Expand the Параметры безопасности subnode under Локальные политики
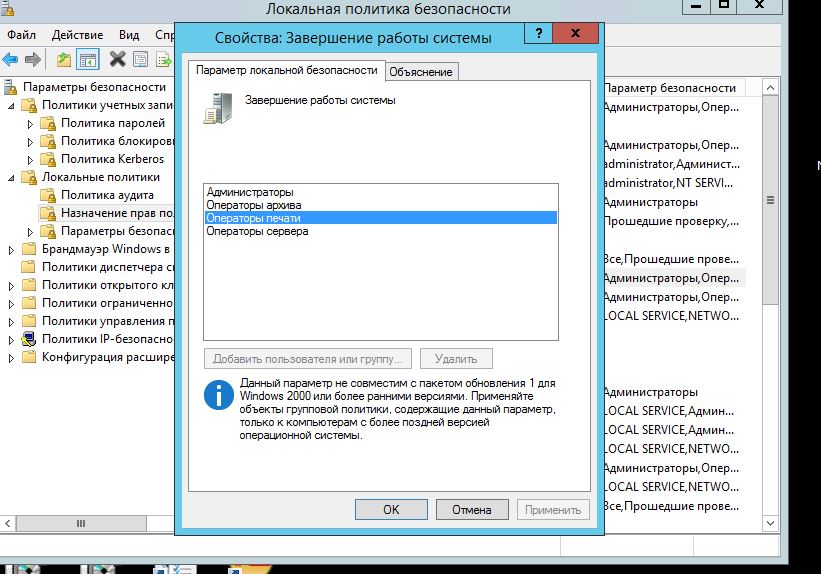This screenshot has height=574, width=821. [30, 232]
